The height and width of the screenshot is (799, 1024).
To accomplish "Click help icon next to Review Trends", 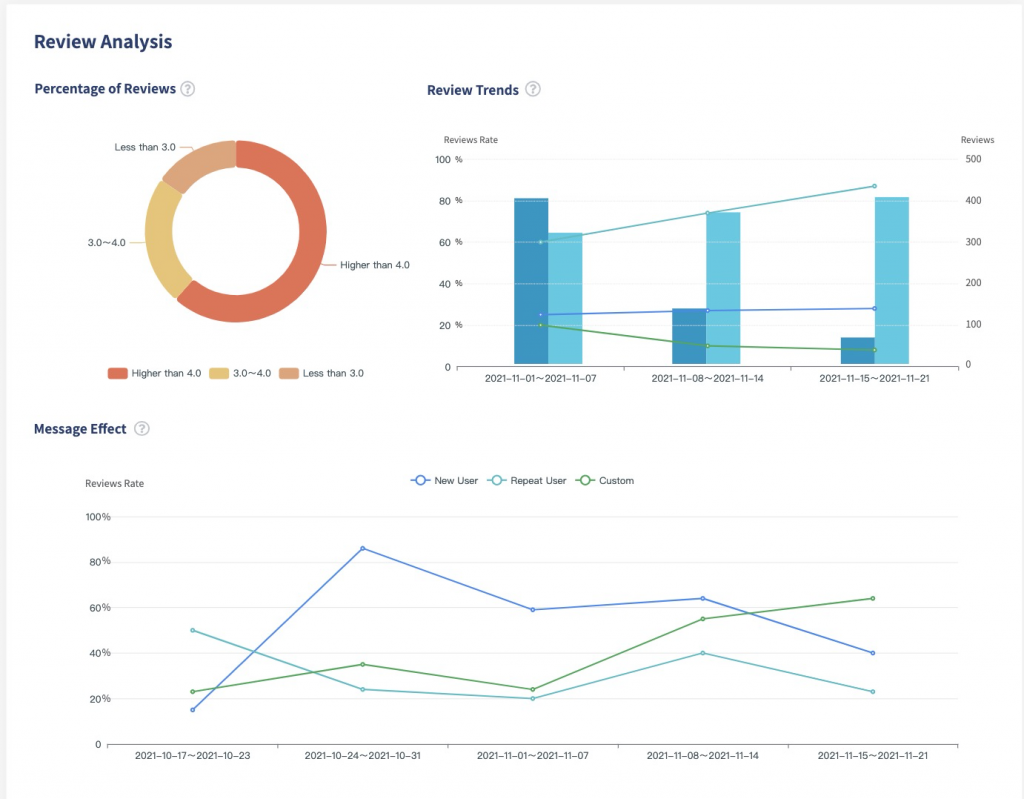I will click(x=533, y=89).
